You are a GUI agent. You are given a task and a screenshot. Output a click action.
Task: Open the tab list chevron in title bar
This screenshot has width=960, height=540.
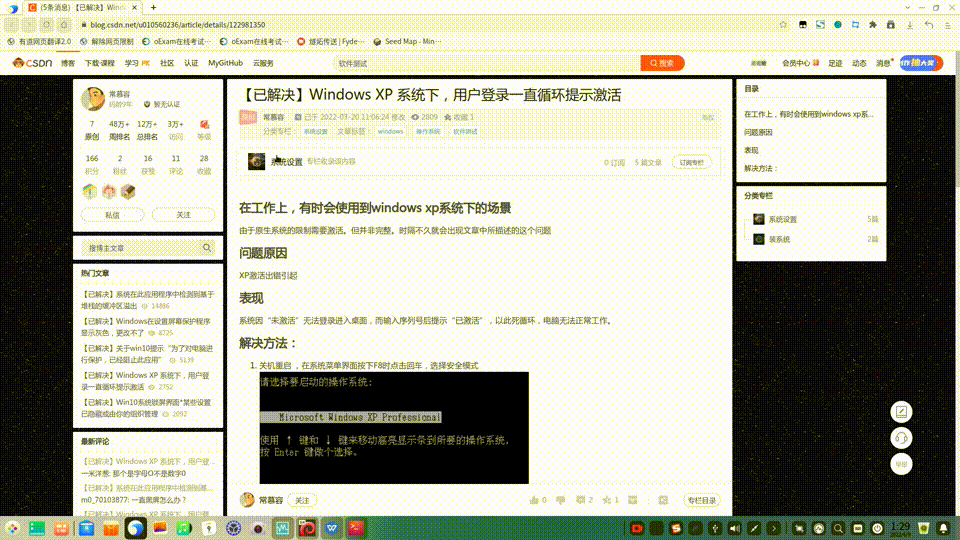coord(907,7)
